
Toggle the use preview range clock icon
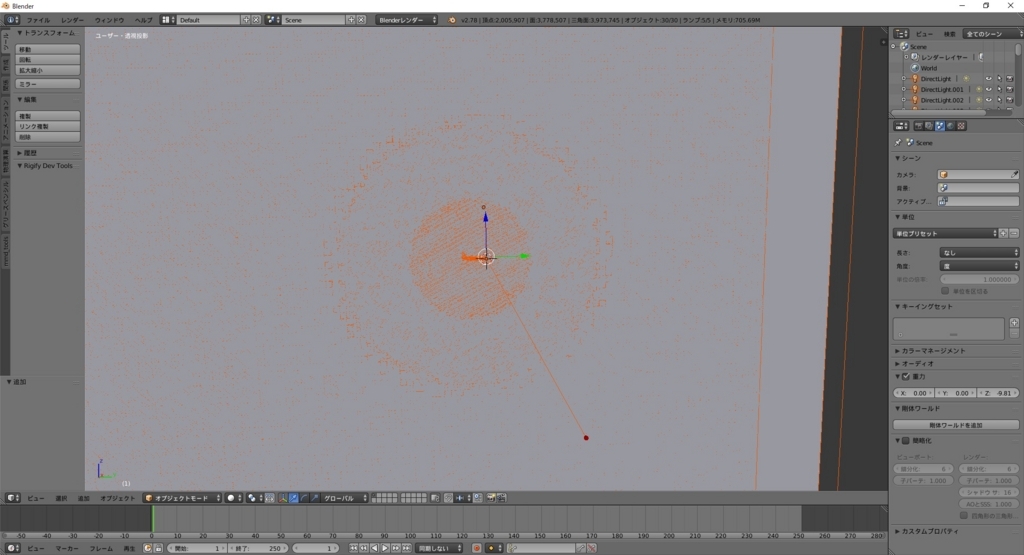[148, 548]
